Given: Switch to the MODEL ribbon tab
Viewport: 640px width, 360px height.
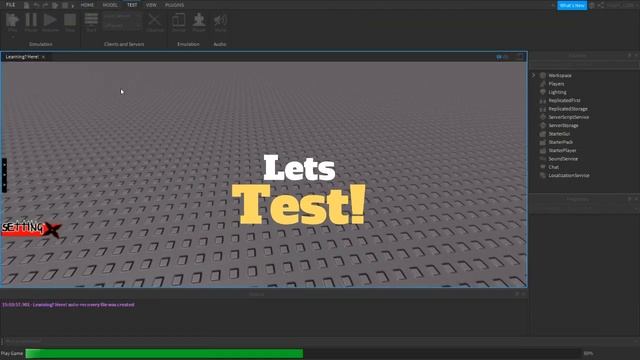Looking at the screenshot, I should [x=109, y=5].
